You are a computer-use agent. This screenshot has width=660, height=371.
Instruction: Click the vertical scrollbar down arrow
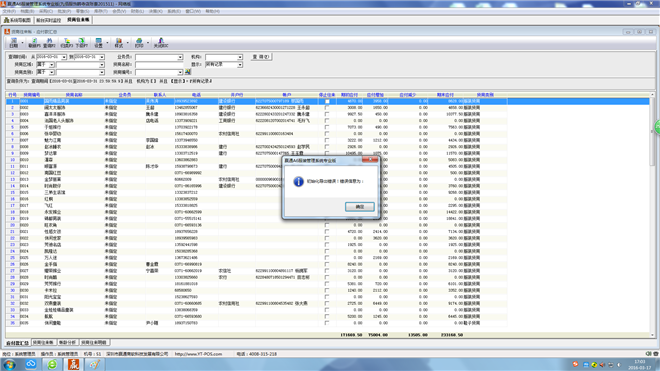coord(653,335)
